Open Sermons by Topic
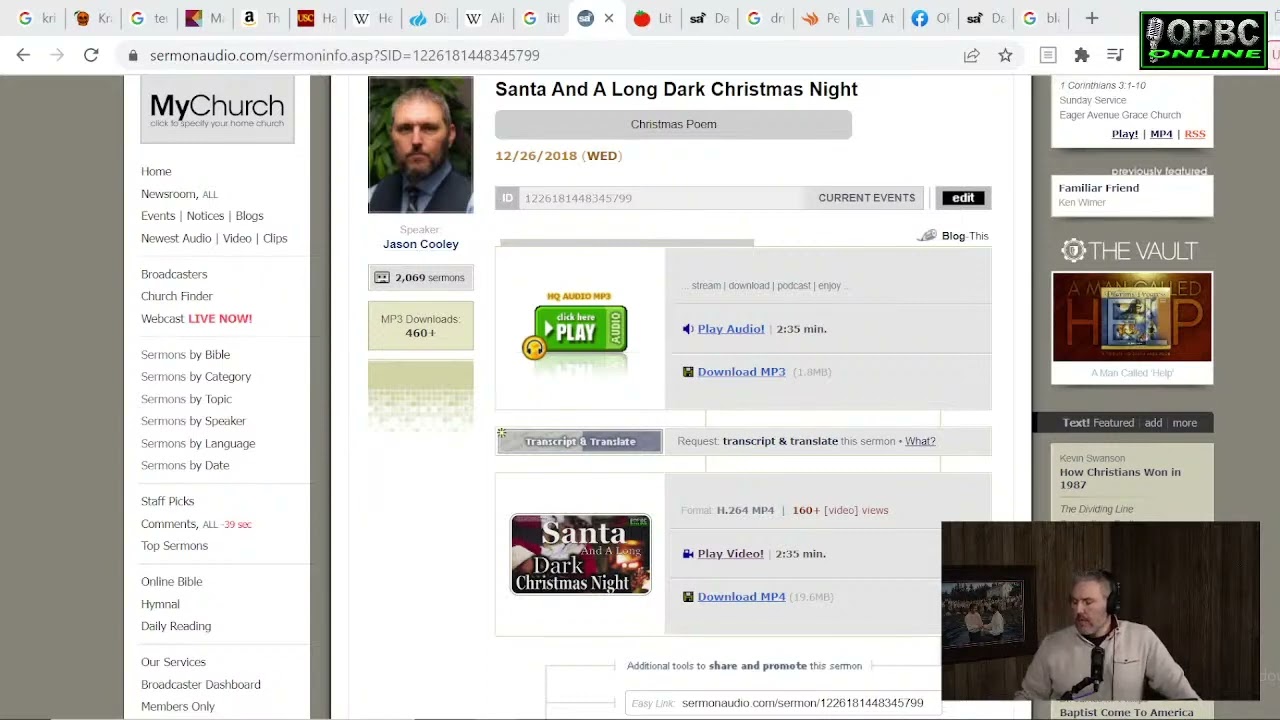Viewport: 1280px width, 720px height. coord(186,399)
